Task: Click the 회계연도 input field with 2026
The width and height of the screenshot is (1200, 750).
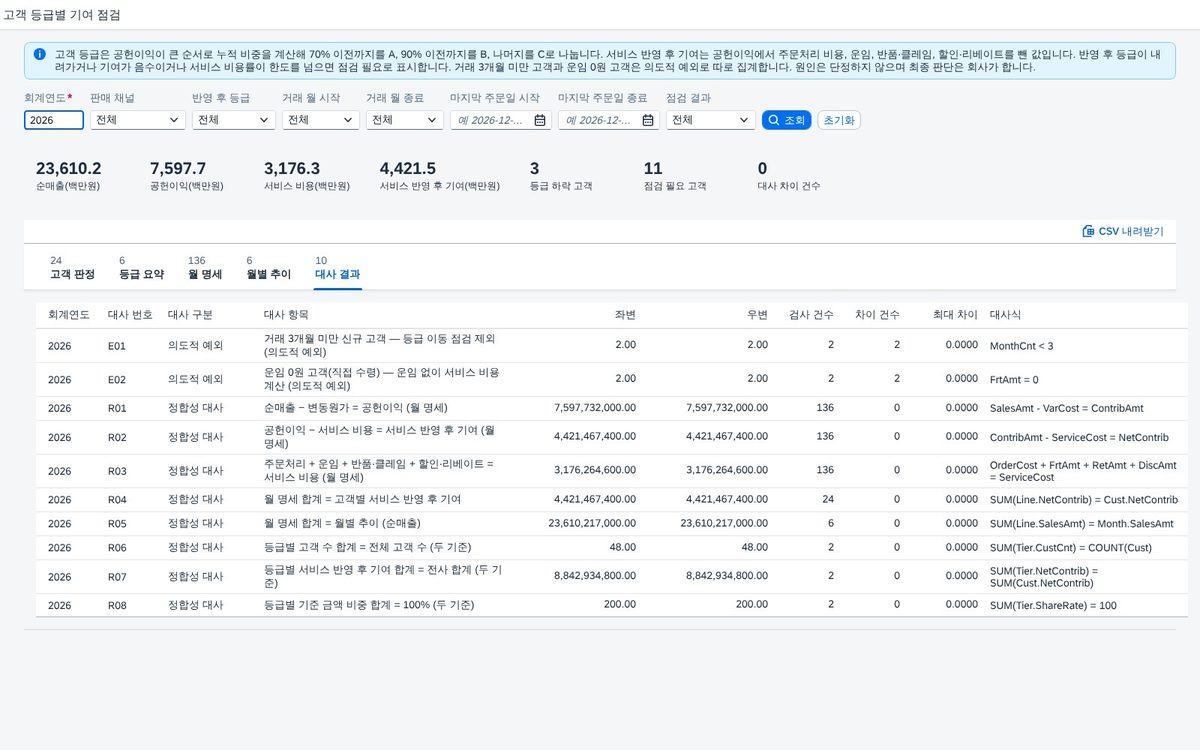Action: (54, 120)
